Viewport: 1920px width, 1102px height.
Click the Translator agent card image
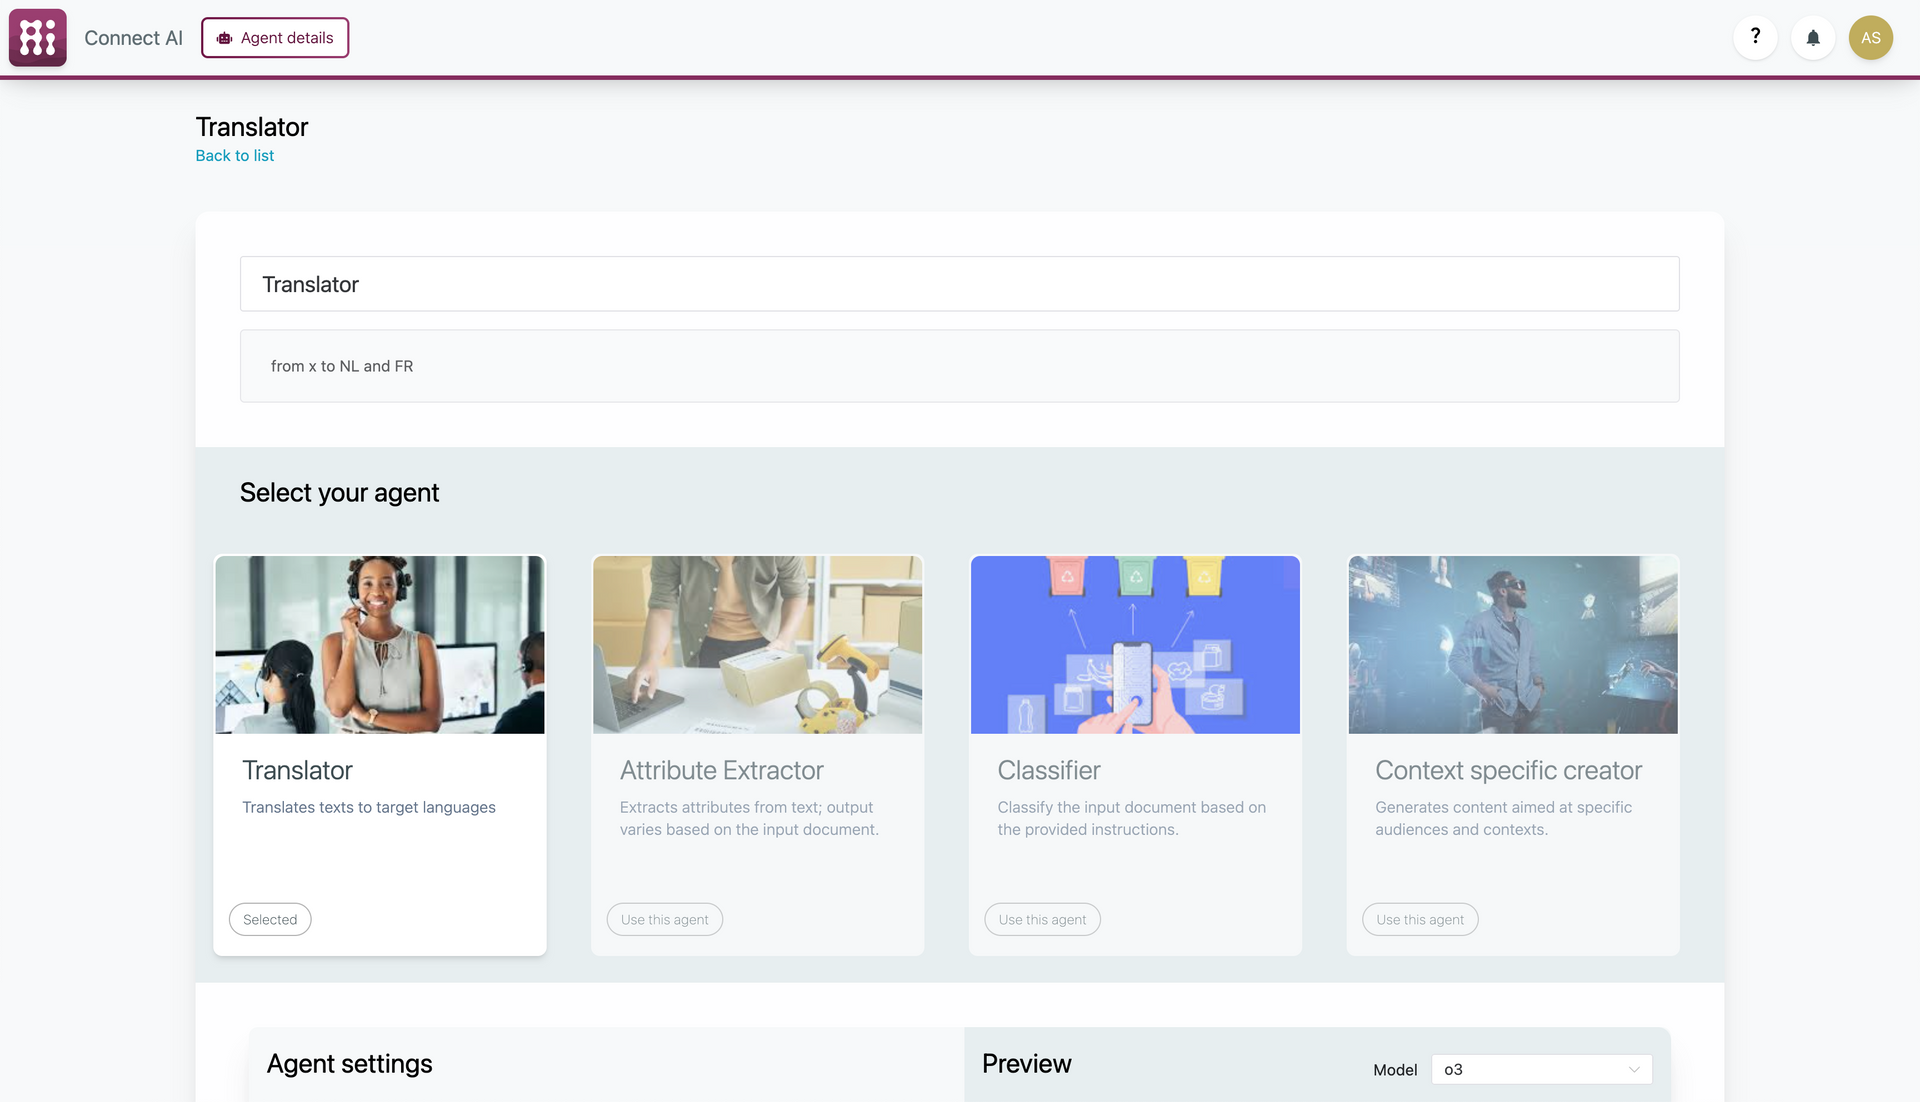click(380, 645)
